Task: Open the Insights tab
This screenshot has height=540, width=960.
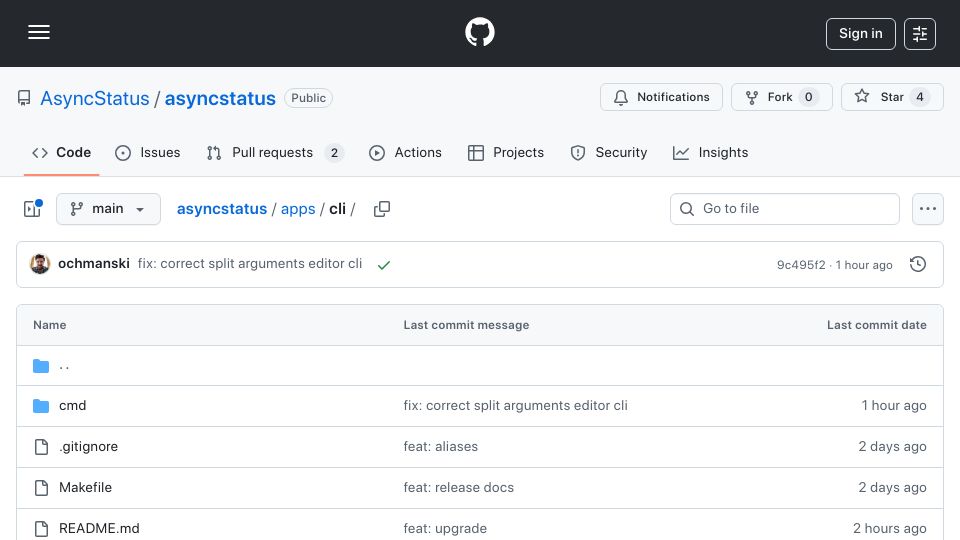Action: click(x=710, y=152)
